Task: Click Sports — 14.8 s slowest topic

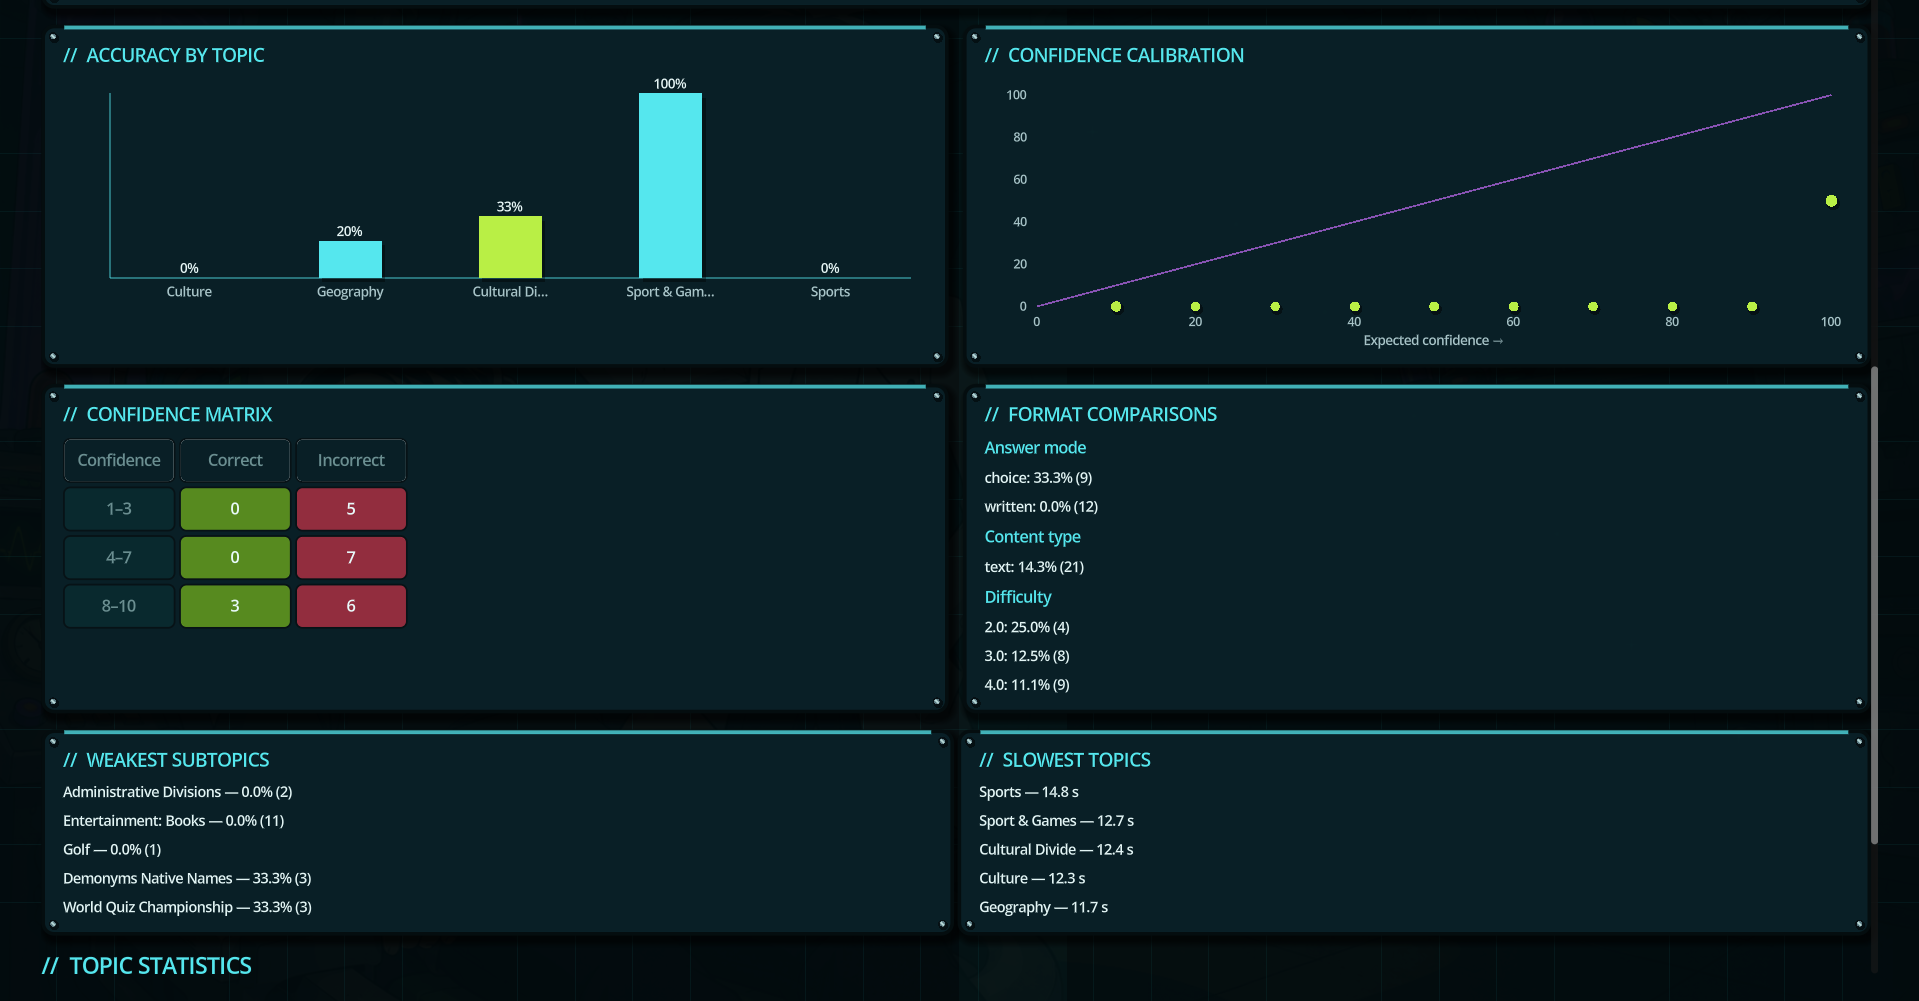Action: coord(1029,792)
